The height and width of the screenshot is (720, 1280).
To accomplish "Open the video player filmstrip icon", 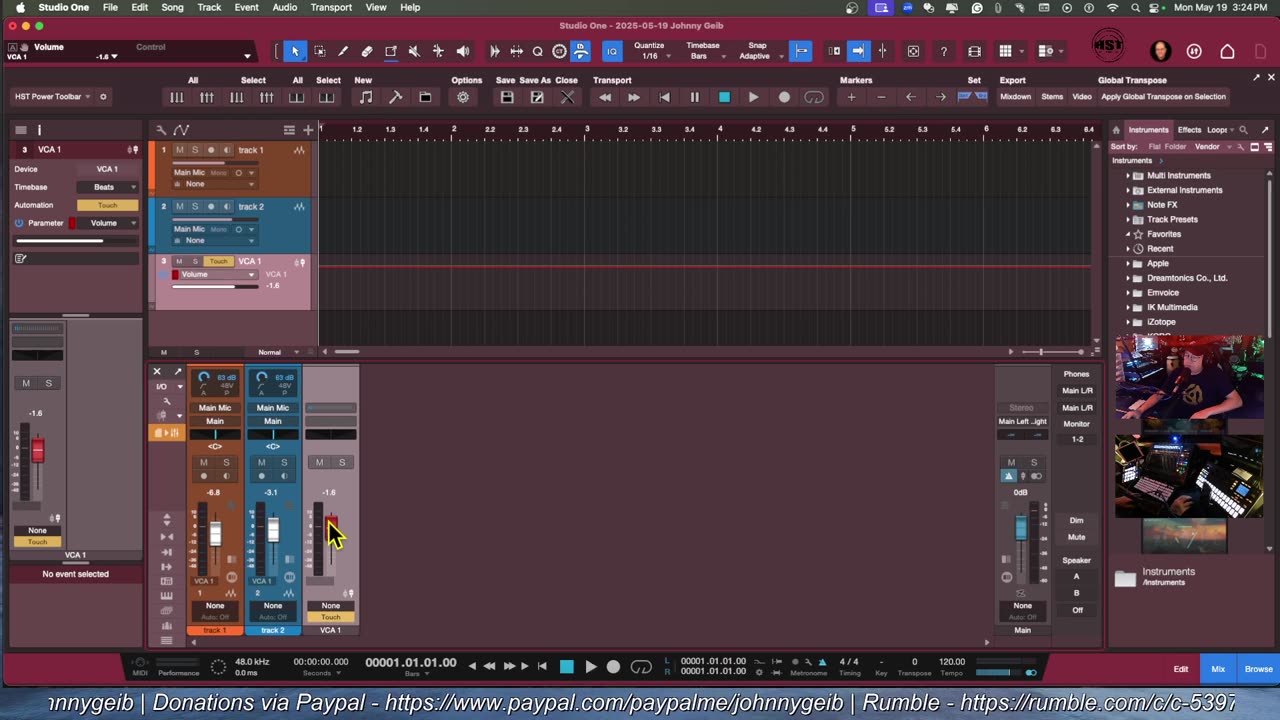I will (x=974, y=51).
